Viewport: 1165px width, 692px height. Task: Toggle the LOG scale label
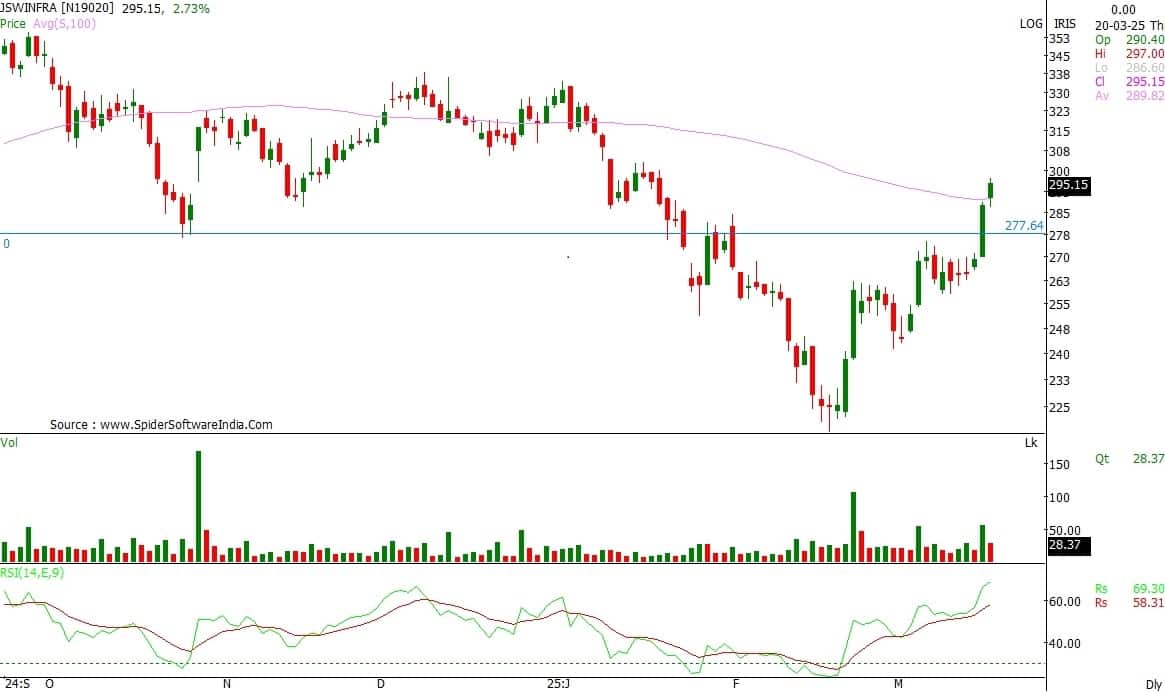pyautogui.click(x=1030, y=23)
